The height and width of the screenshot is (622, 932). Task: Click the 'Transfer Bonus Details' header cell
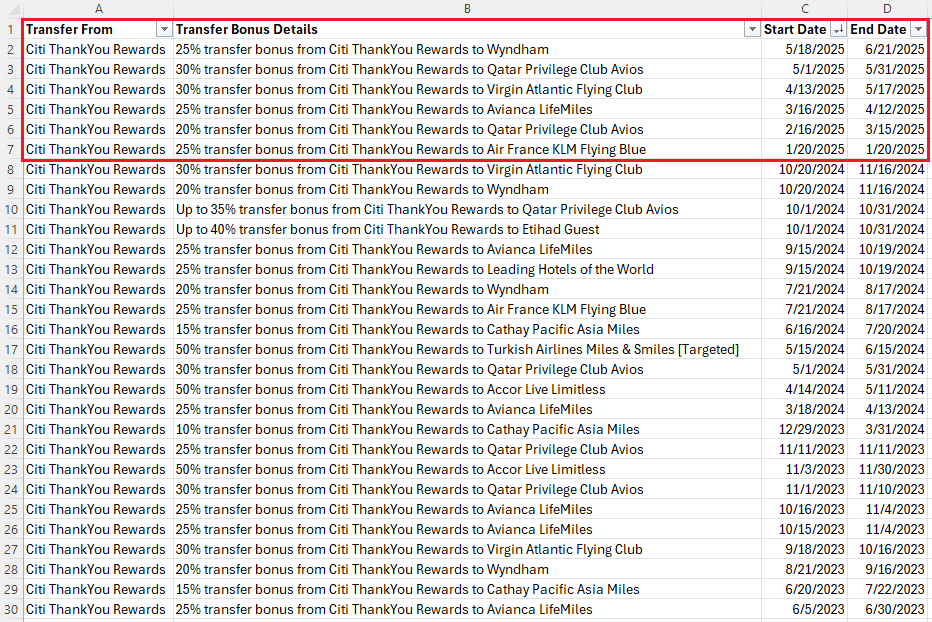[467, 29]
